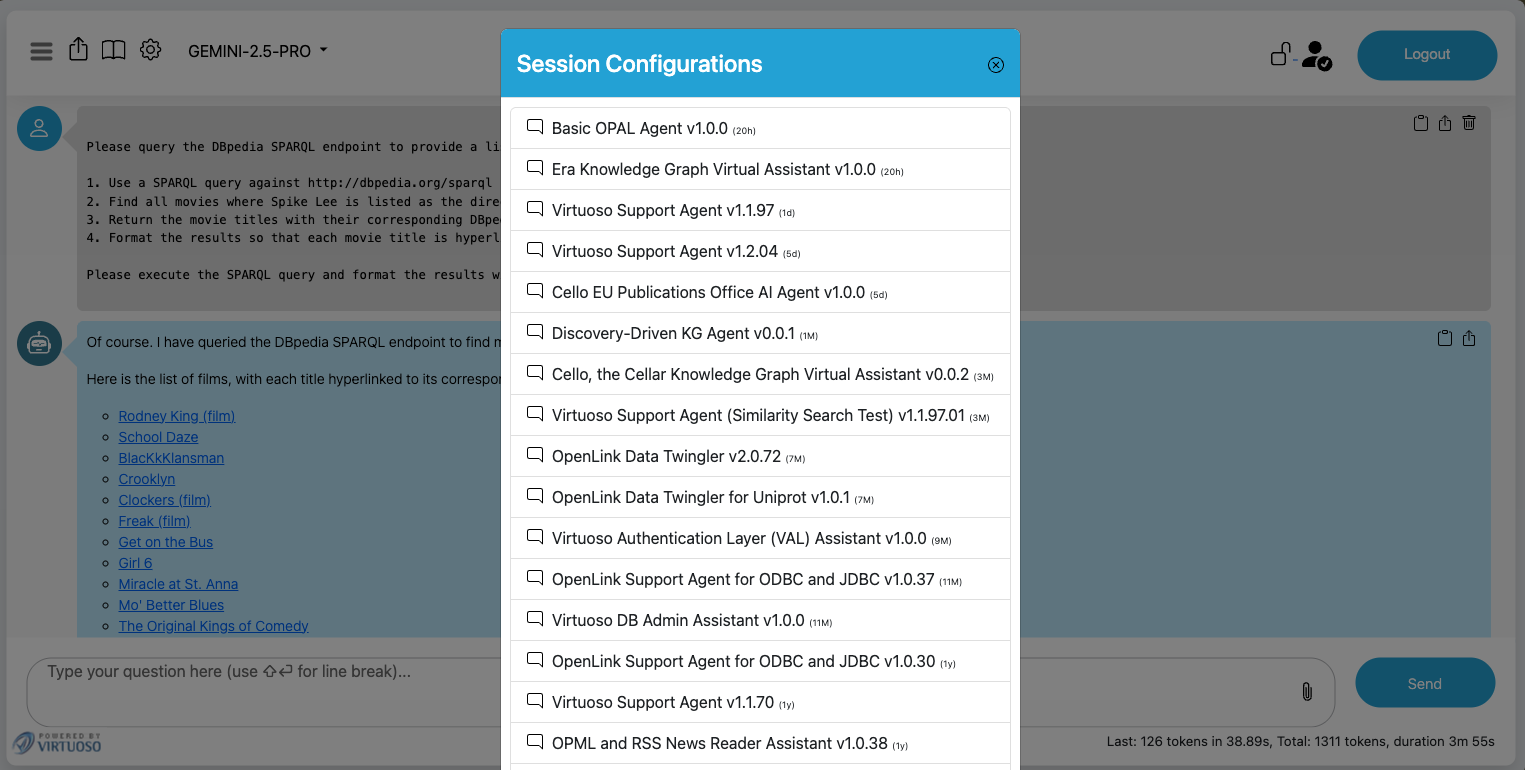Open the BlacKkKlansman link
The width and height of the screenshot is (1525, 770).
pyautogui.click(x=171, y=458)
